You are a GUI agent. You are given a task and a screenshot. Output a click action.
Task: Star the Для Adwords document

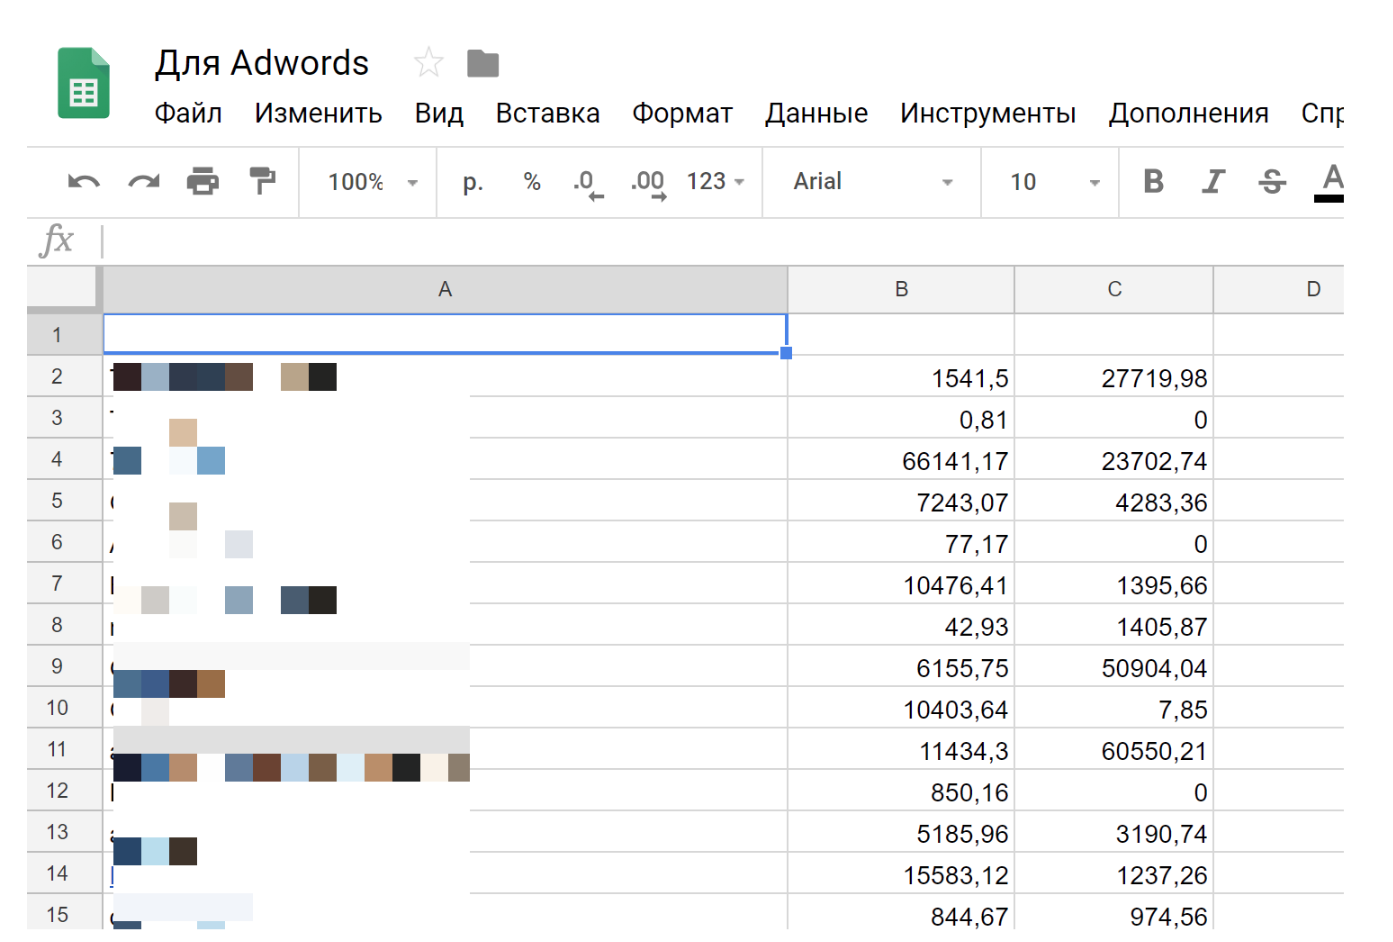(428, 63)
